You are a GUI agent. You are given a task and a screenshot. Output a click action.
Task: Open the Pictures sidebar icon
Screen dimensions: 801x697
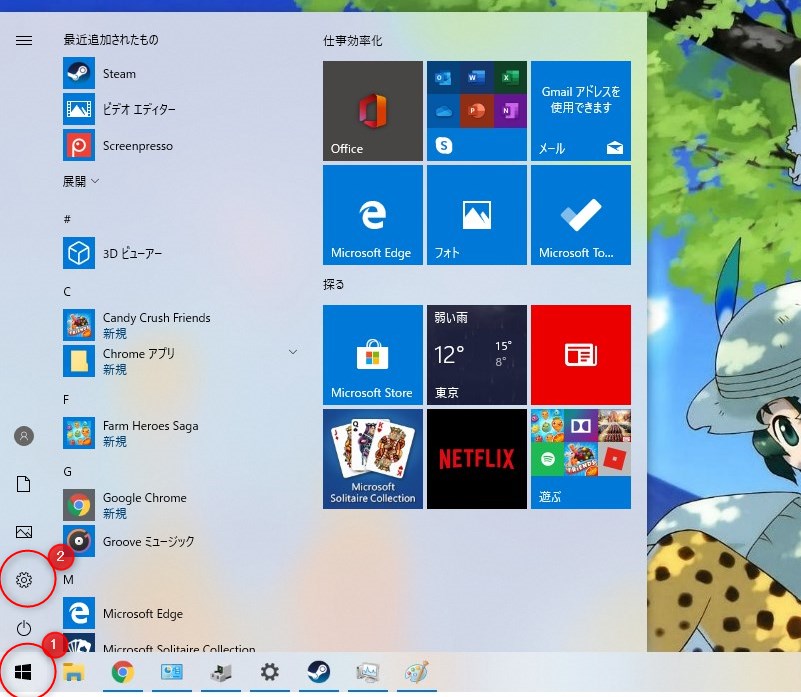click(24, 532)
